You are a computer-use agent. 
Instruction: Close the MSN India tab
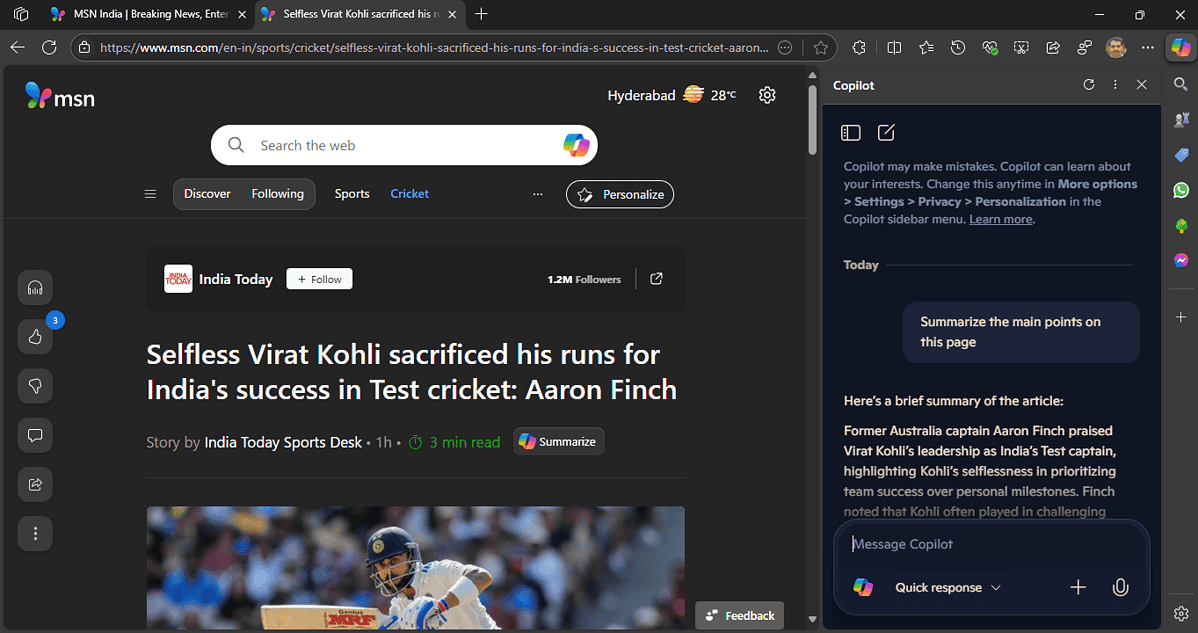click(x=242, y=15)
